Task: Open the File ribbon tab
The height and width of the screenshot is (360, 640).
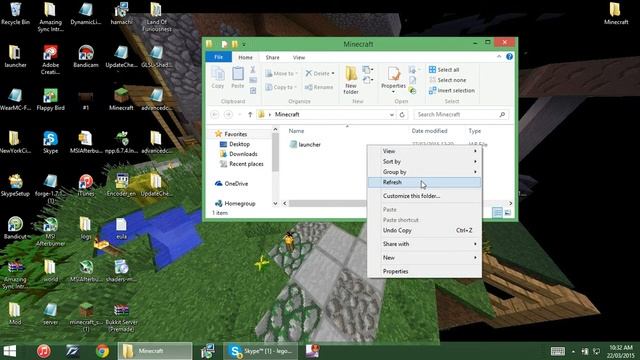Action: [218, 57]
